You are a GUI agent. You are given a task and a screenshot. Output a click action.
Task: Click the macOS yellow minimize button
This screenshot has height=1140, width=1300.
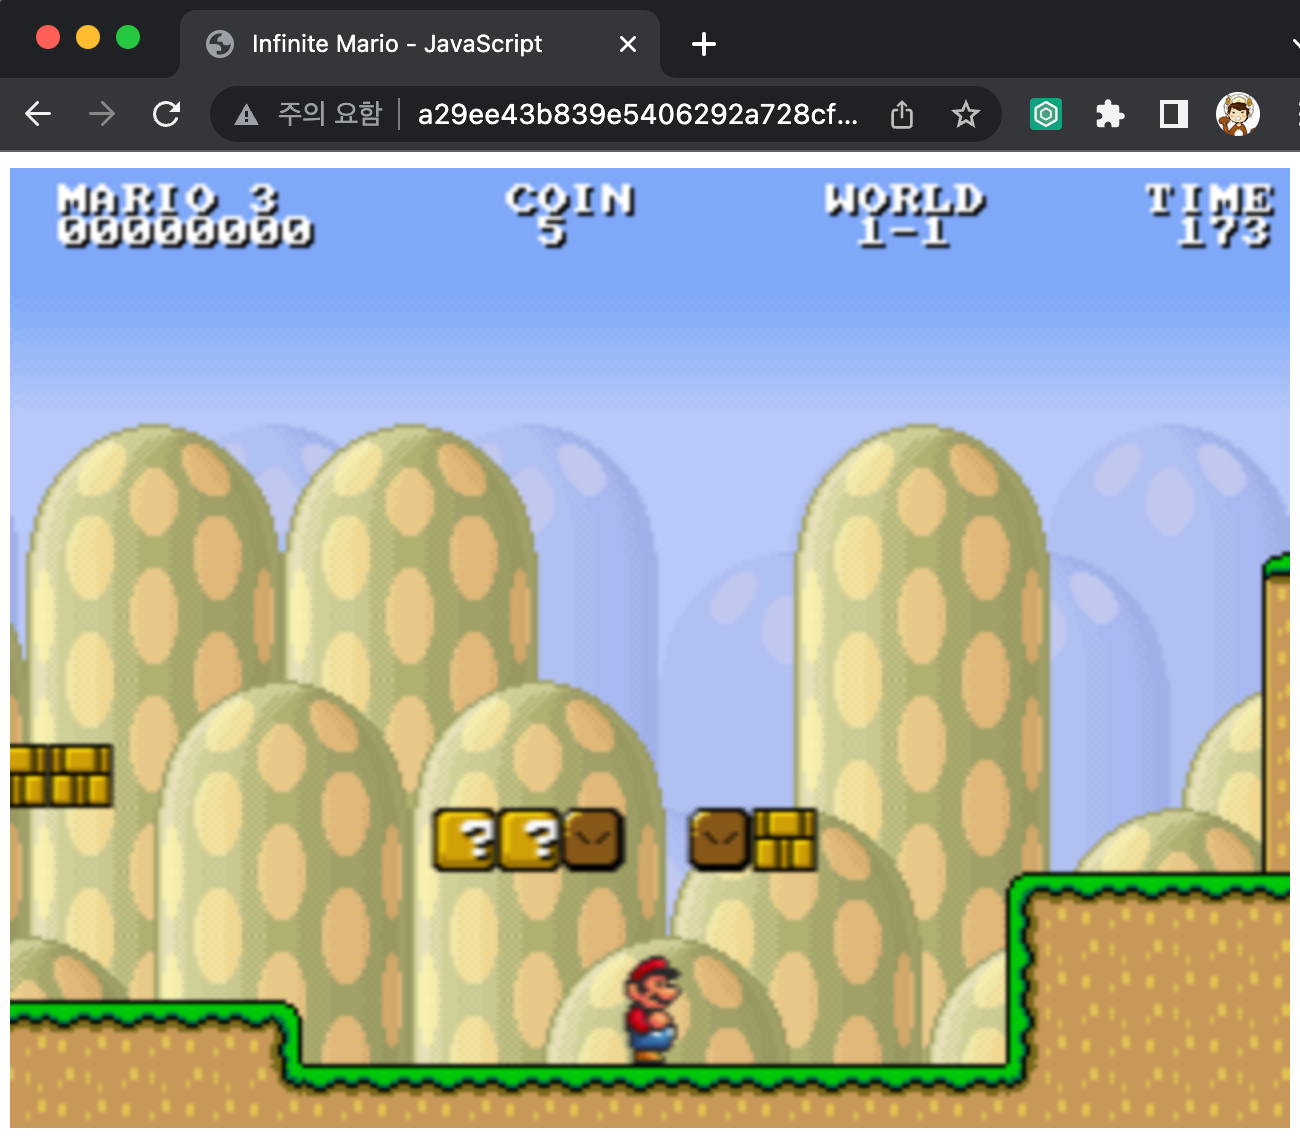[88, 37]
